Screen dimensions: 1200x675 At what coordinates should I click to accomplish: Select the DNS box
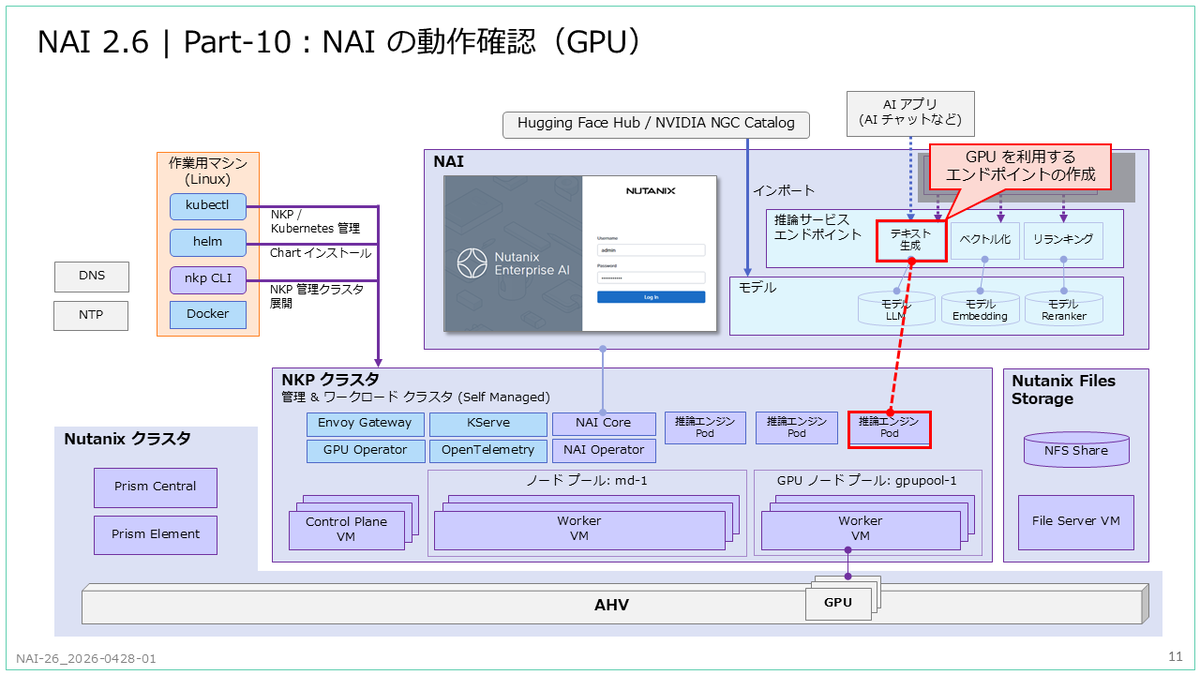click(91, 275)
